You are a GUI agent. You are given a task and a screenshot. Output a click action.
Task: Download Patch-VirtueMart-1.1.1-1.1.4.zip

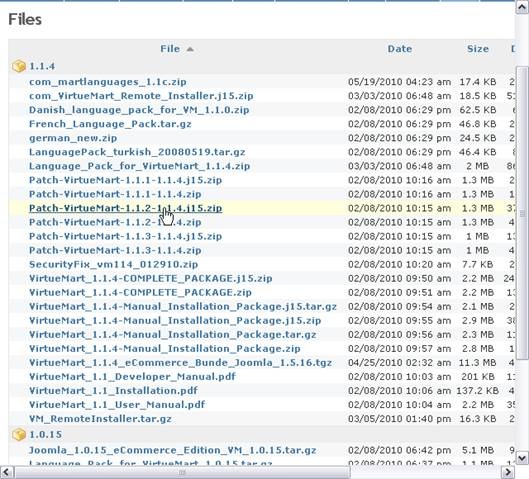pos(115,194)
